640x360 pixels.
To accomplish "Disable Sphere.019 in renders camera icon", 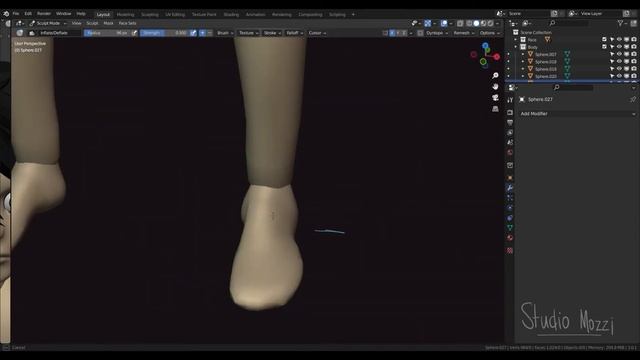I will coord(634,69).
